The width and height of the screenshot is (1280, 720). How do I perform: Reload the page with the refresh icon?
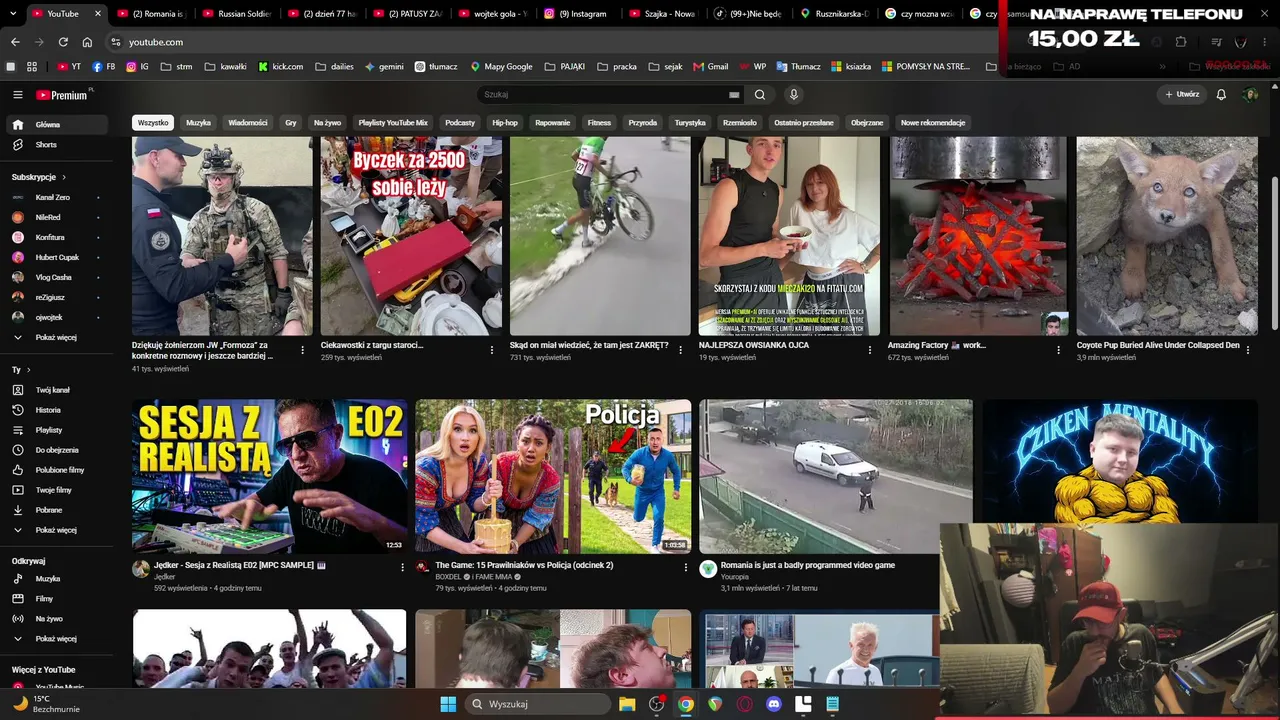(63, 42)
